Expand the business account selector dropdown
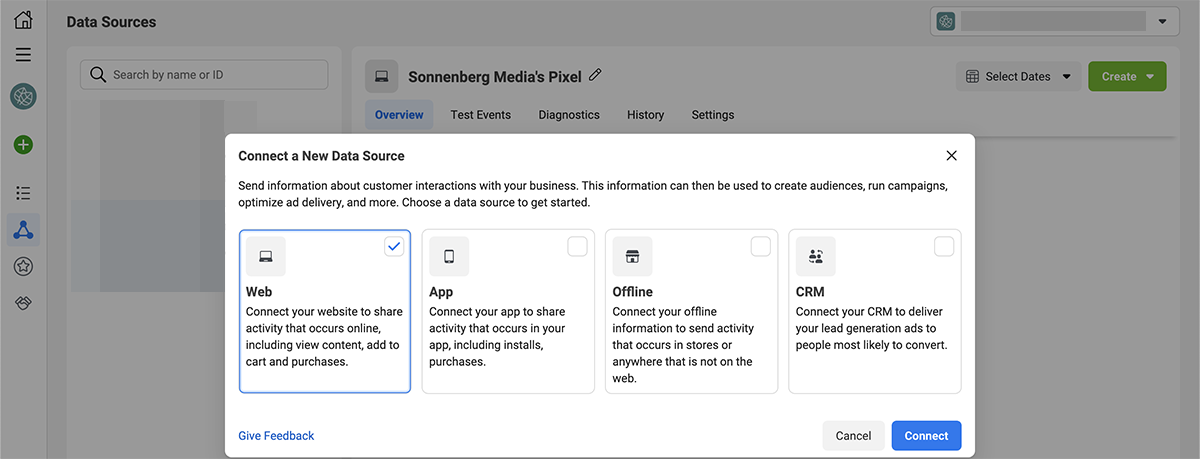Viewport: 1200px width, 459px height. (x=1053, y=21)
